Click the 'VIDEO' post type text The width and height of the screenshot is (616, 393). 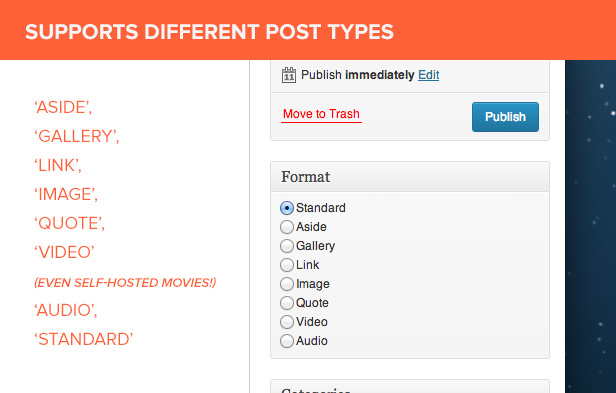pos(64,252)
